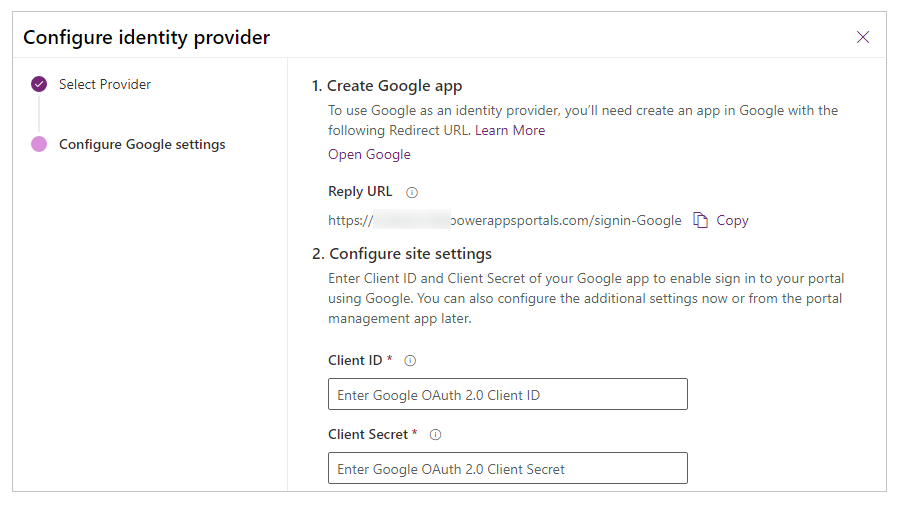Select the Configure Google settings step
This screenshot has width=905, height=510.
142,144
